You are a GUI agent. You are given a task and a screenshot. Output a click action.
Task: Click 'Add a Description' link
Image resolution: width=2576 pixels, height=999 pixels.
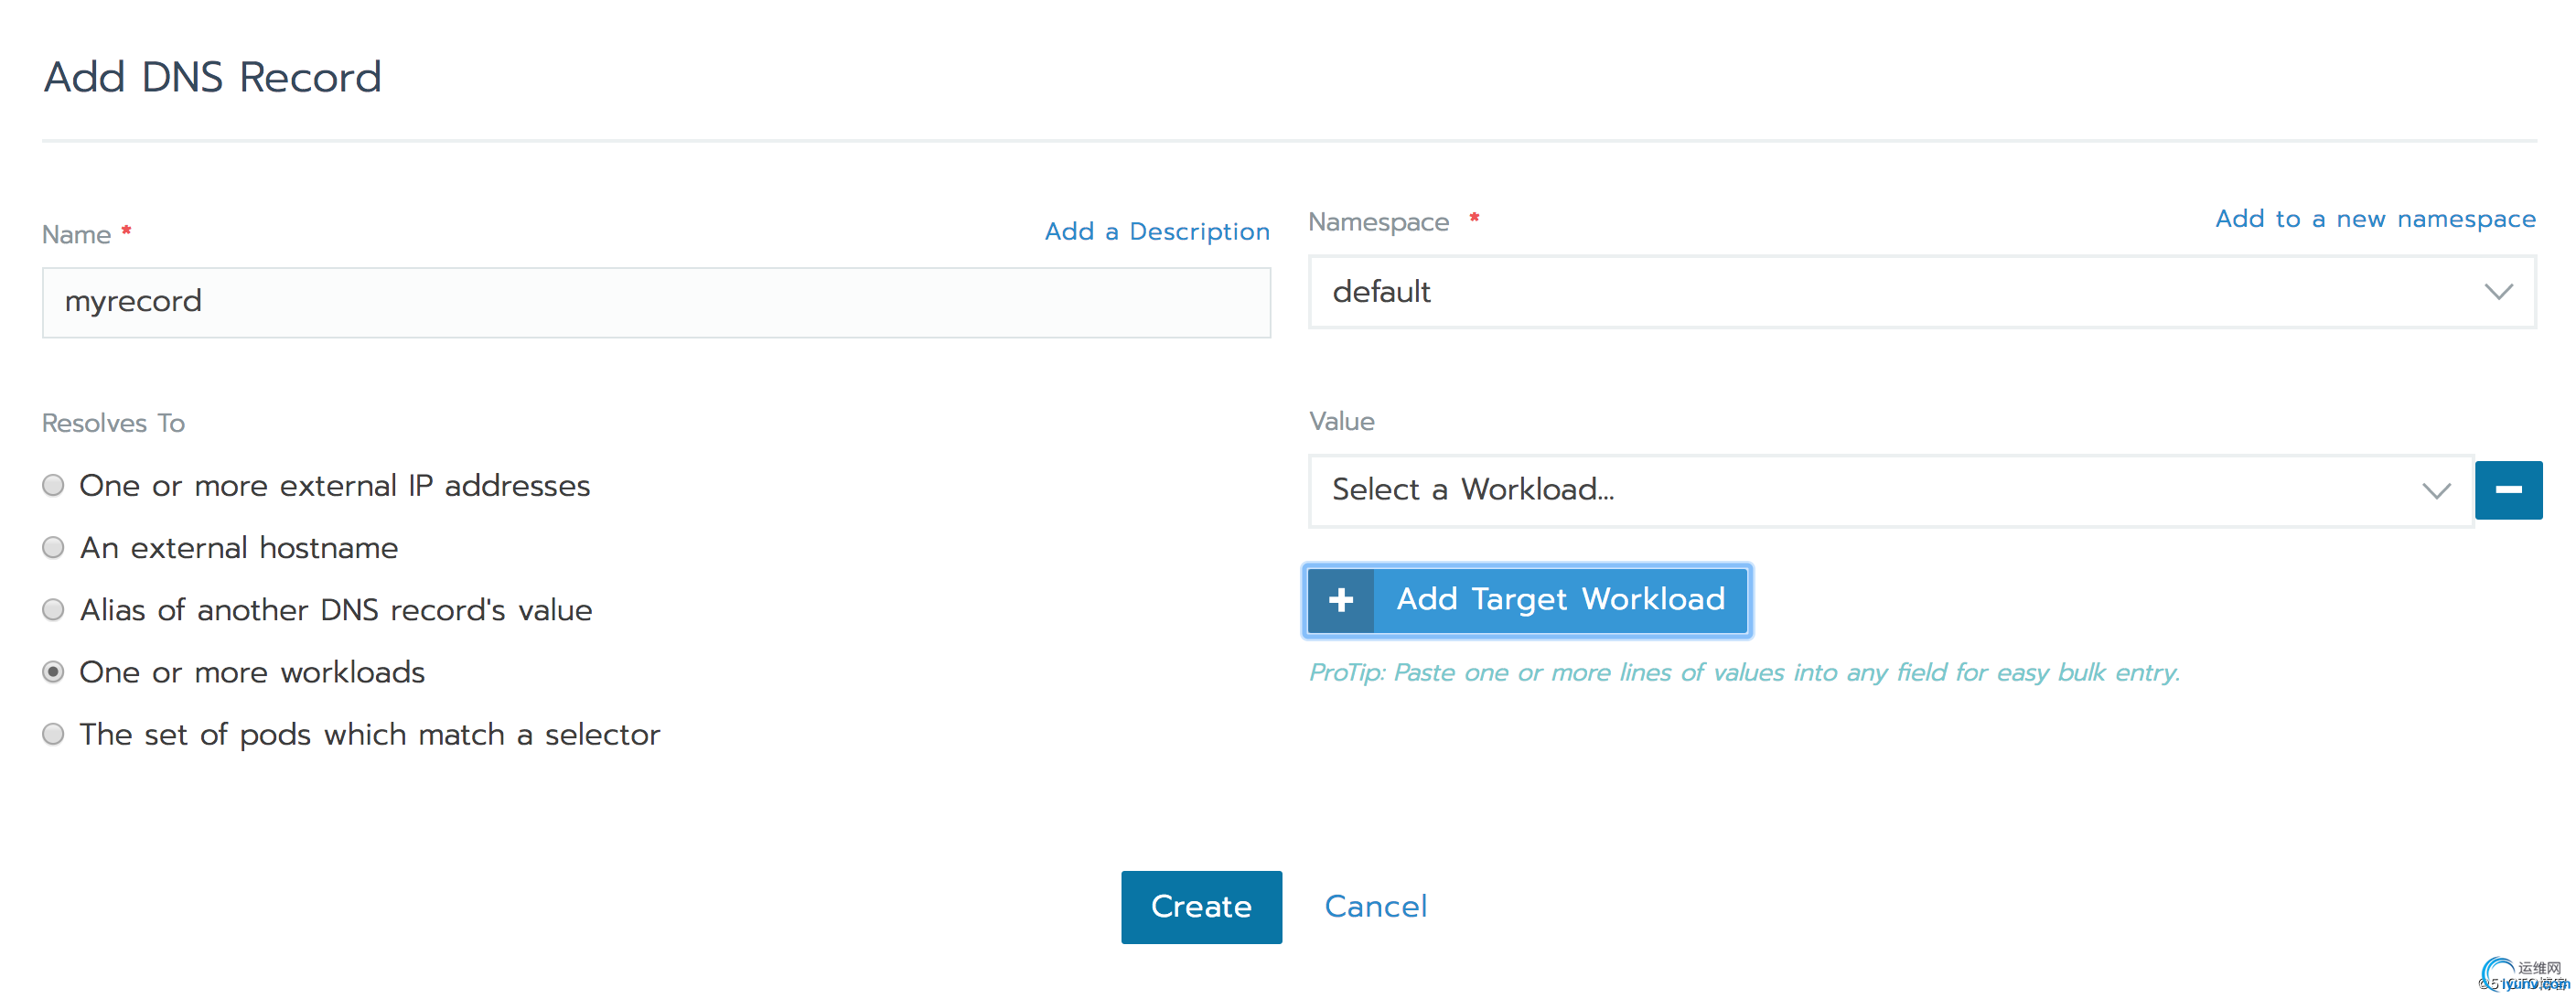click(1157, 232)
